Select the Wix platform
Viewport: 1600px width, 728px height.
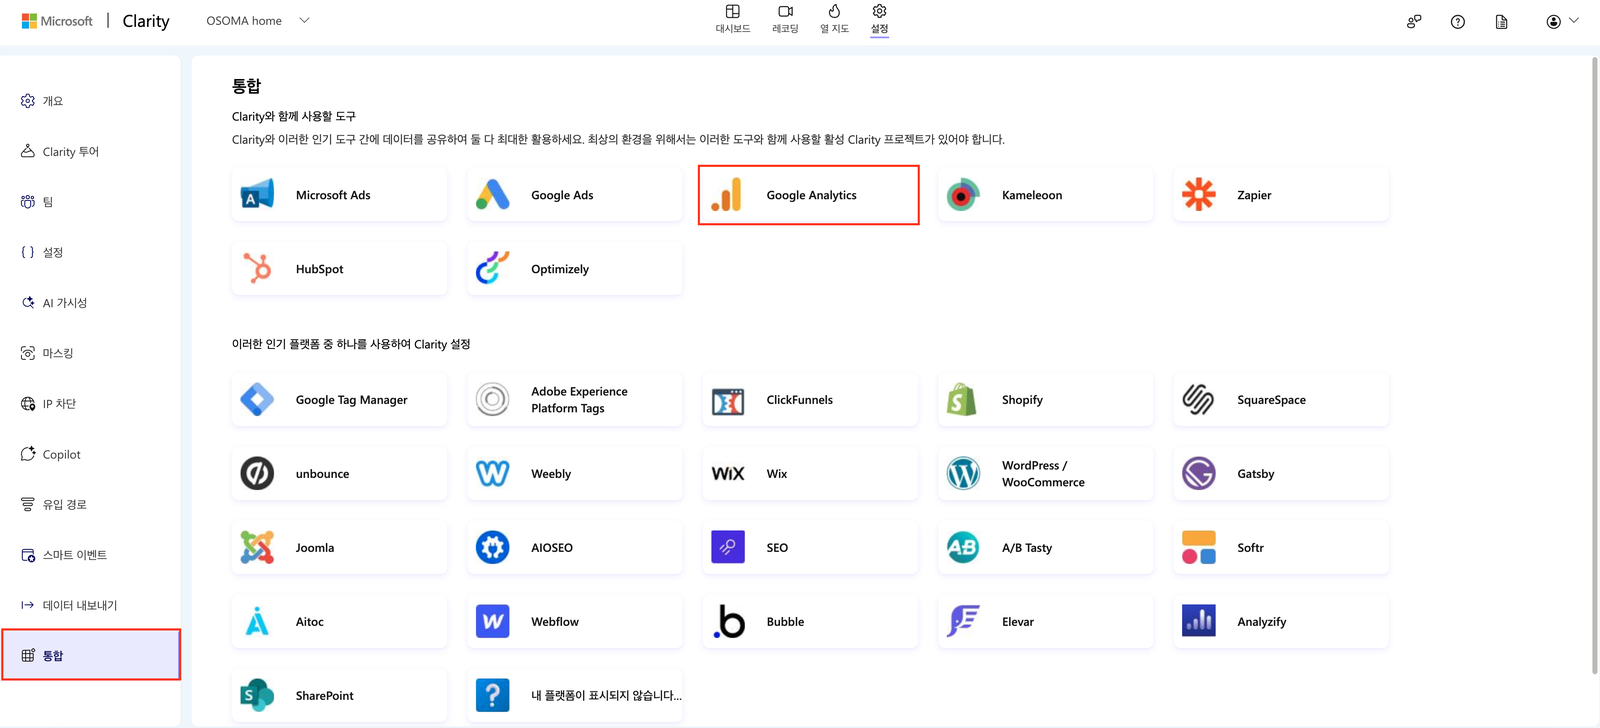[809, 474]
